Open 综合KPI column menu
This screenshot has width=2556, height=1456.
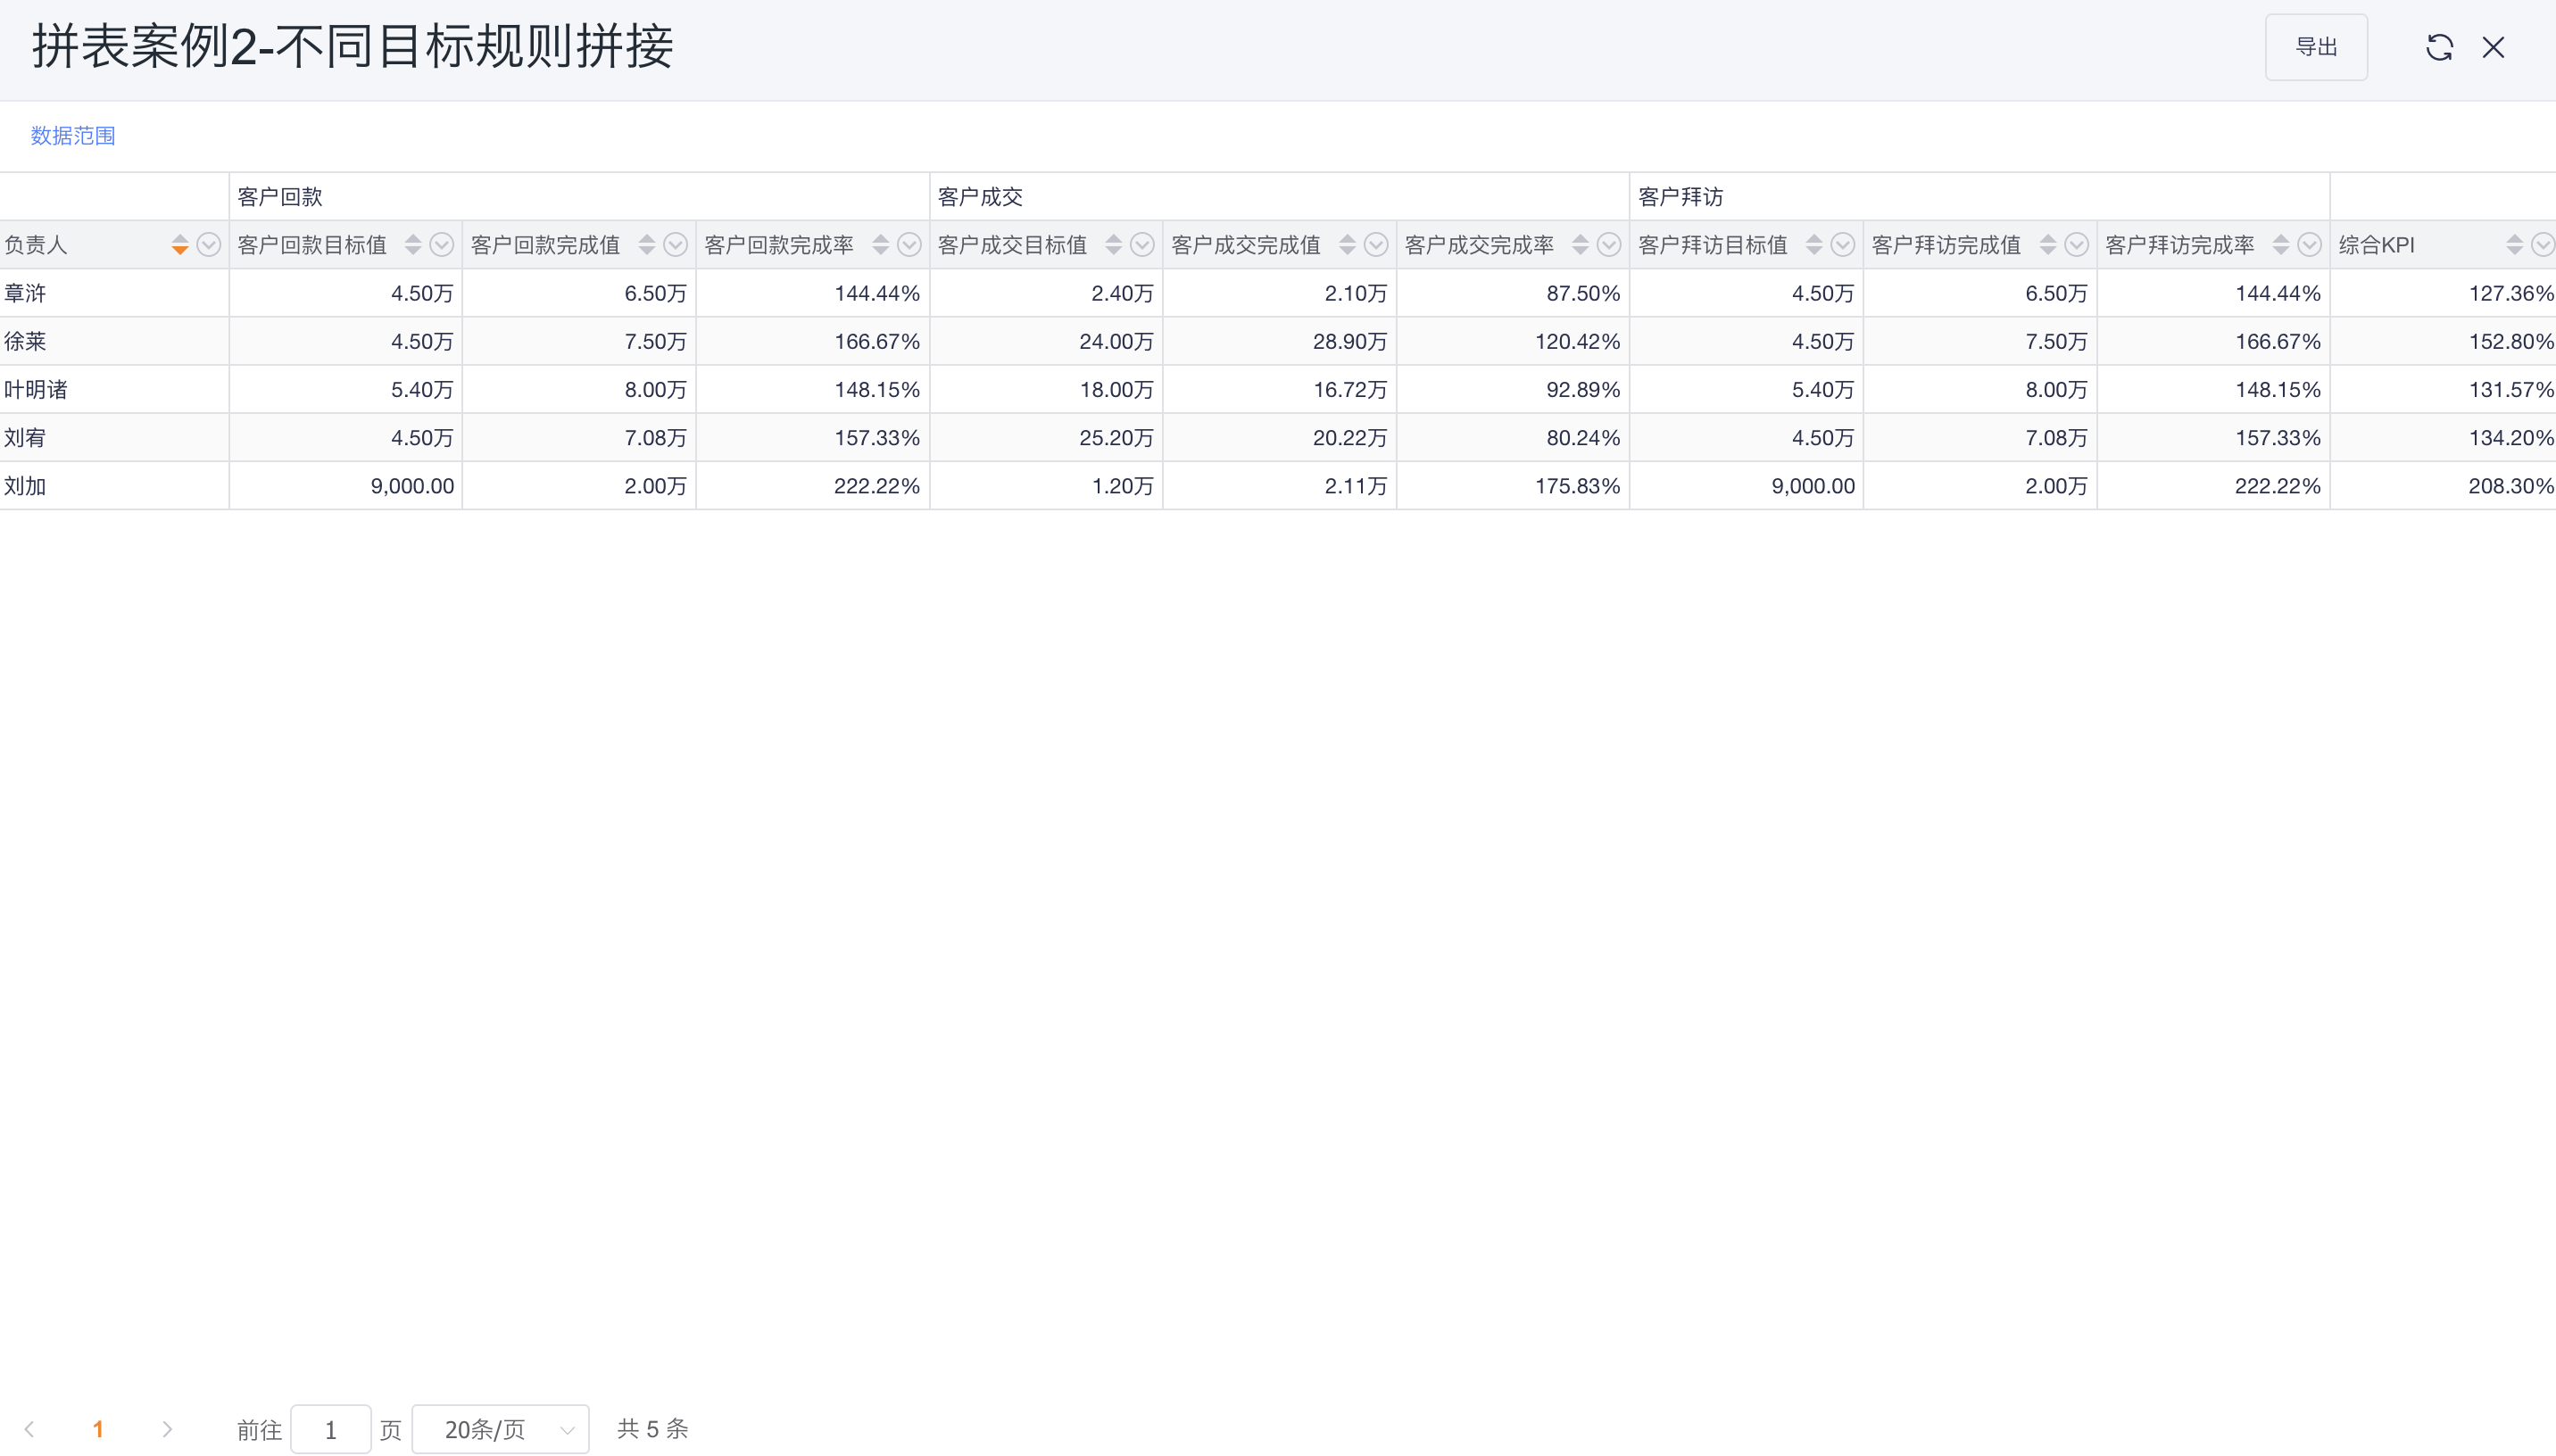(2543, 244)
